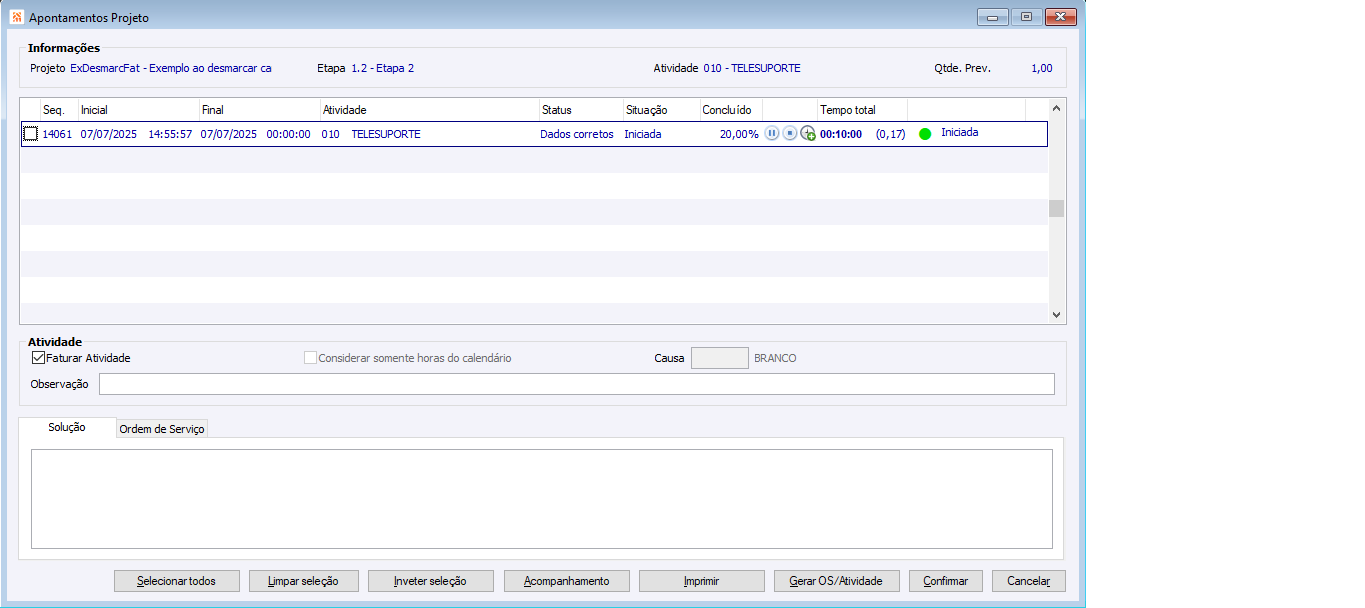
Task: Click the start time 14:55:57
Action: coord(170,134)
